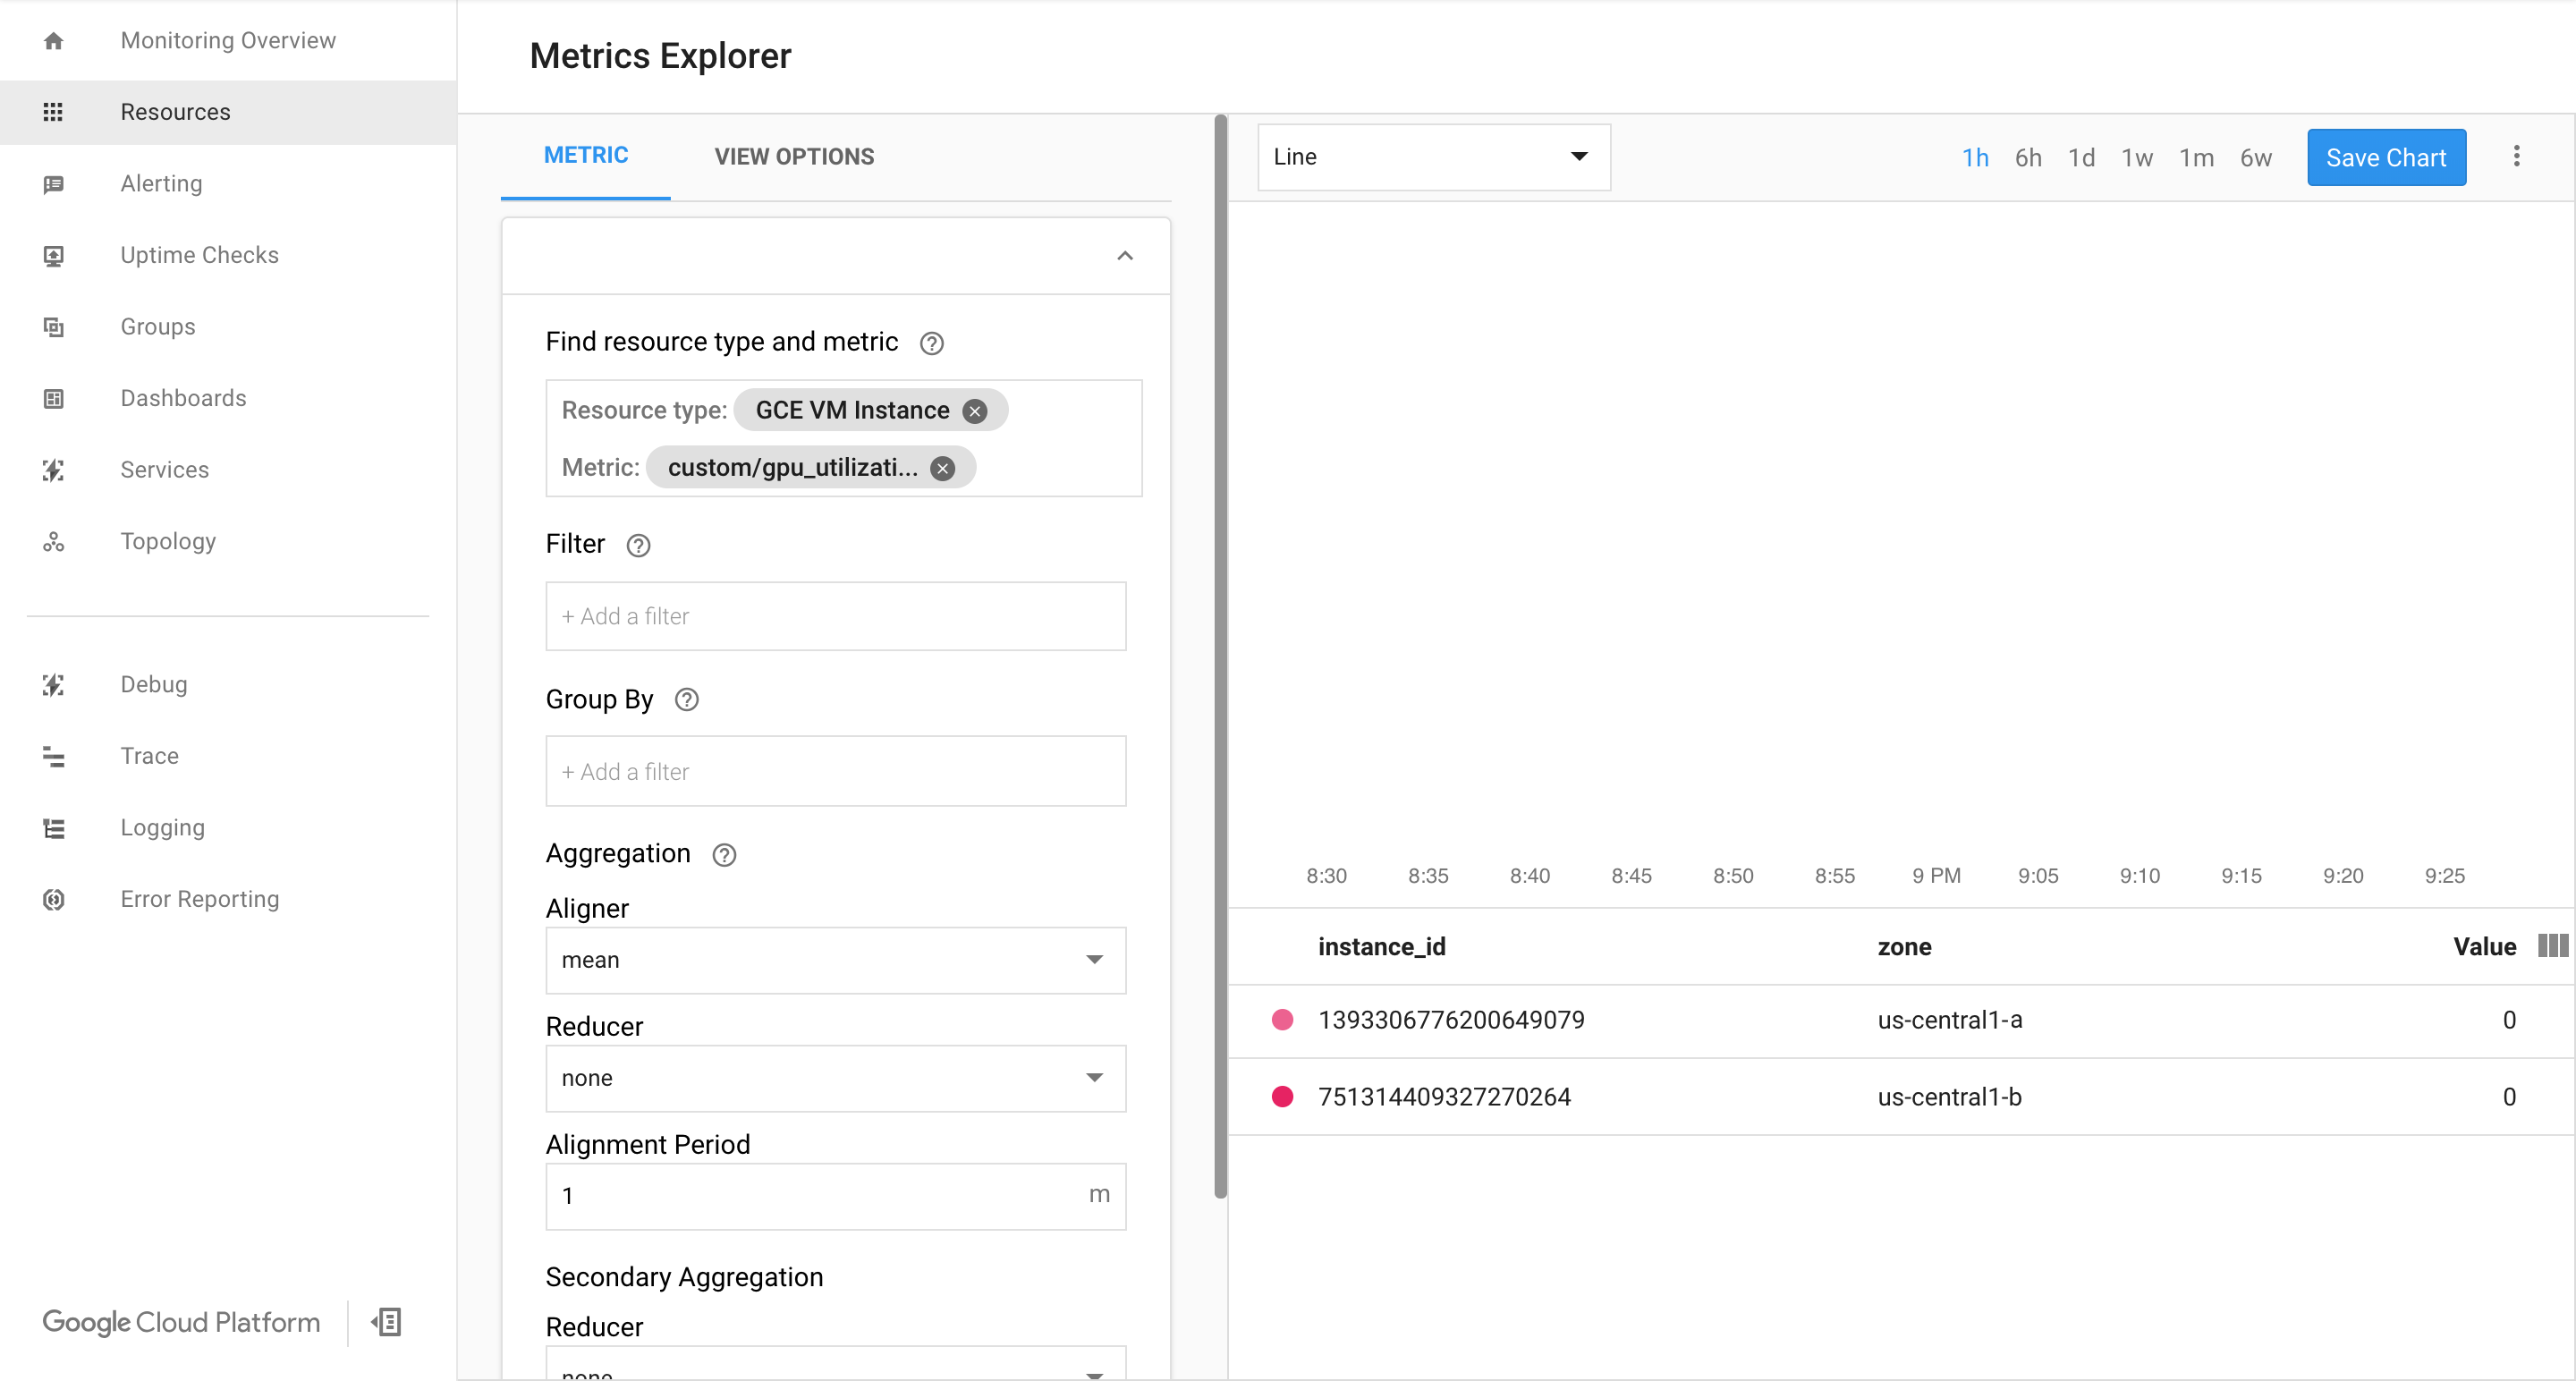Click Save Chart button

pos(2385,157)
